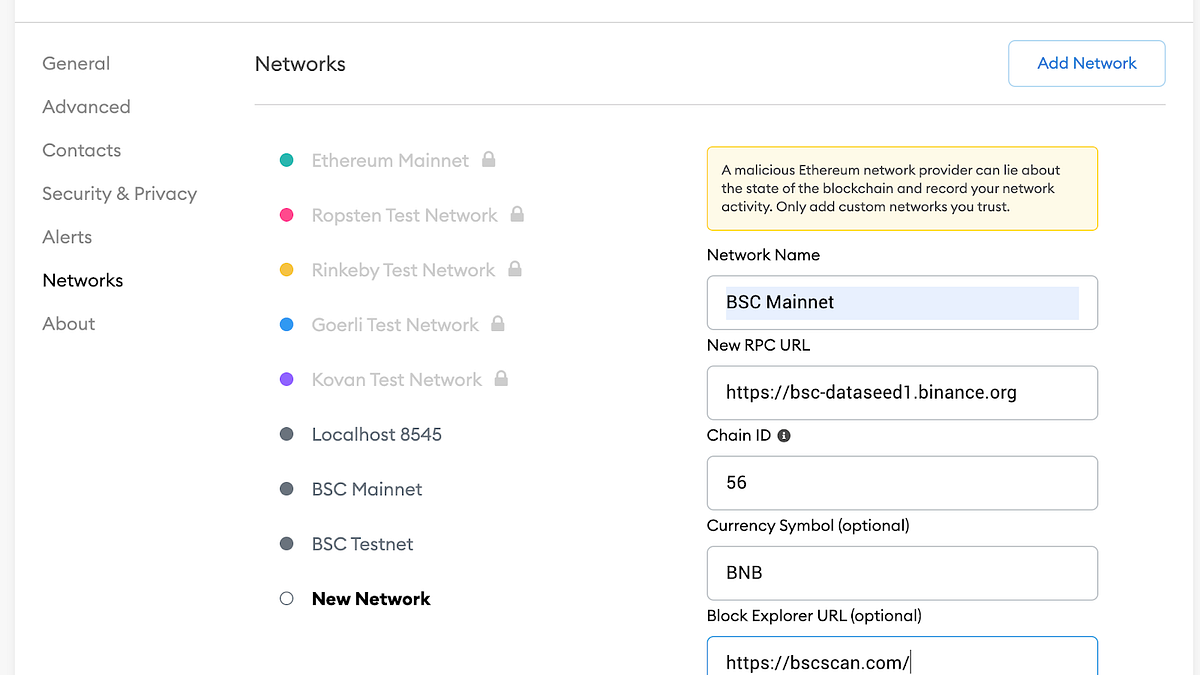Click the Currency Symbol (optional) label
The width and height of the screenshot is (1200, 675).
click(808, 525)
